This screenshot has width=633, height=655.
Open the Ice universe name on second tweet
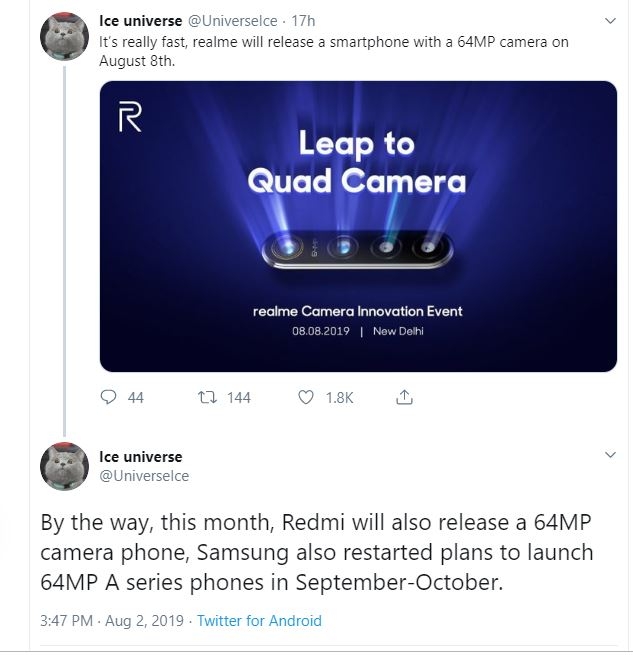coord(140,457)
